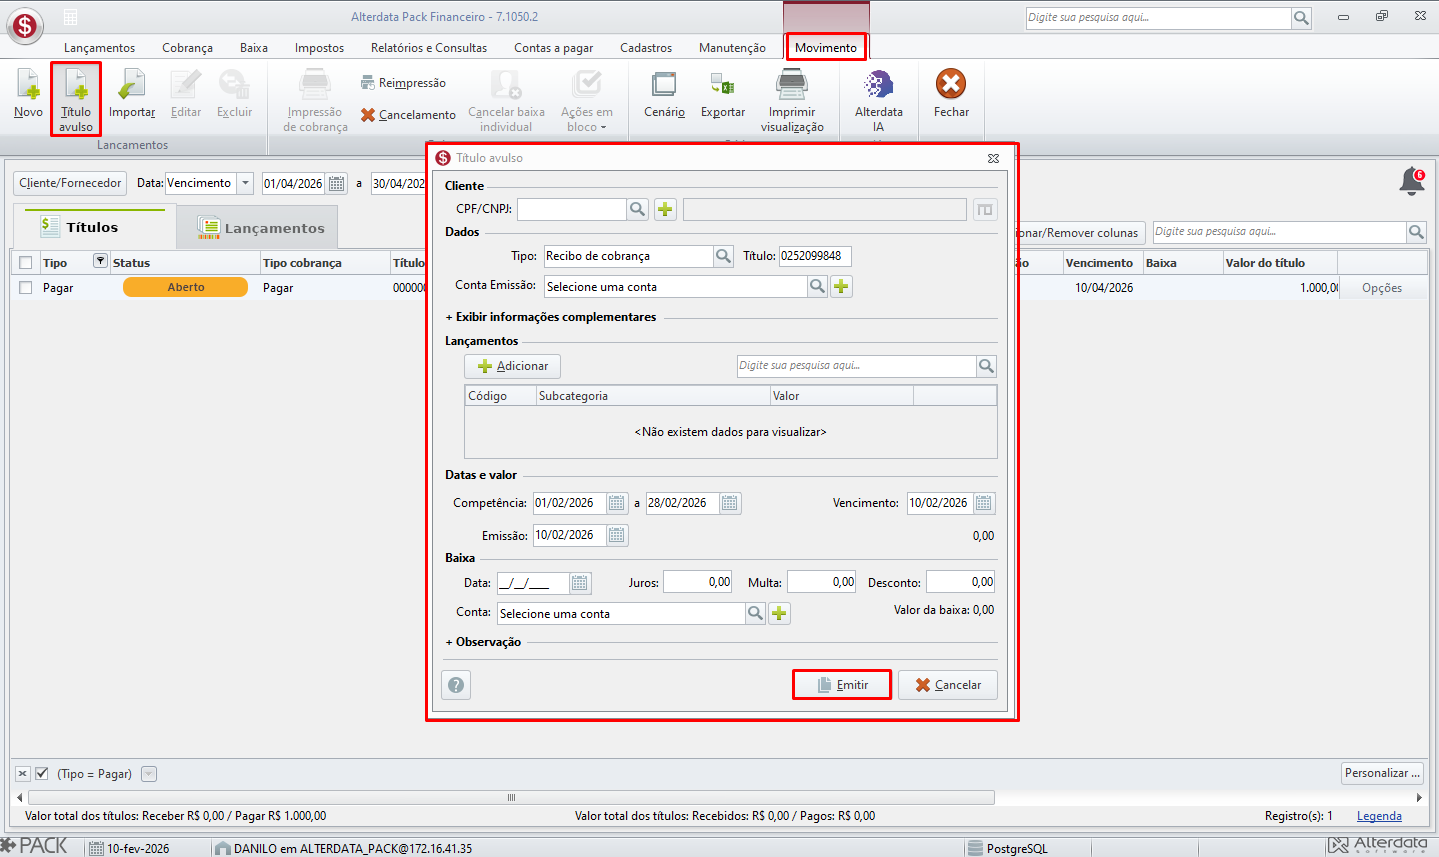Click the green plus next to CPF/CNPJ
This screenshot has width=1439, height=857.
pos(665,209)
